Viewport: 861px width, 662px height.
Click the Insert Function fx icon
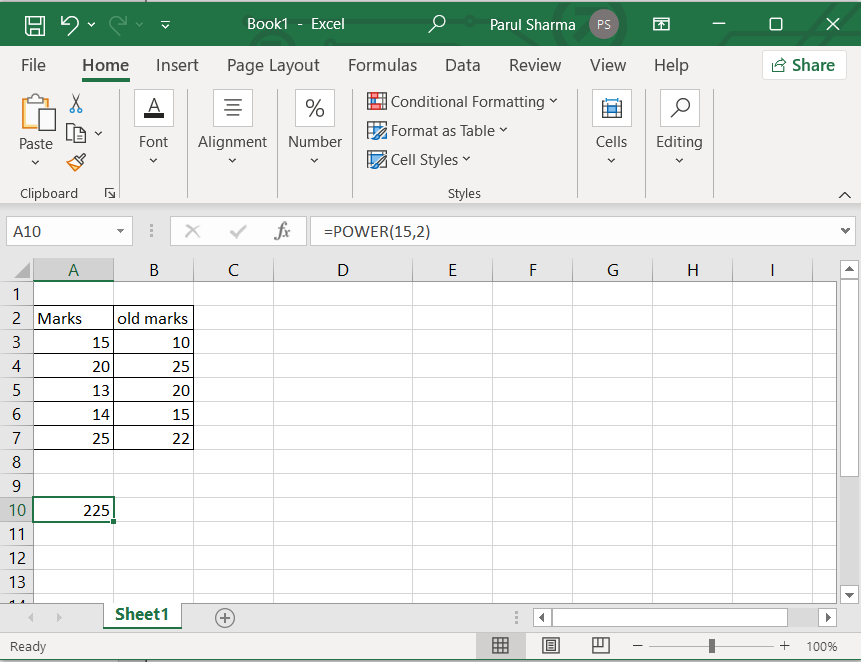click(284, 231)
